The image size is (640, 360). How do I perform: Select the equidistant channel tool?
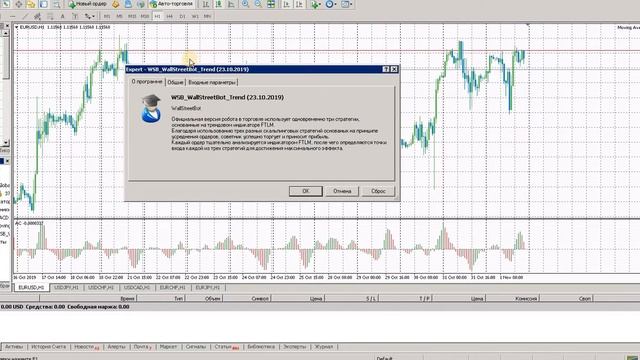[38, 16]
